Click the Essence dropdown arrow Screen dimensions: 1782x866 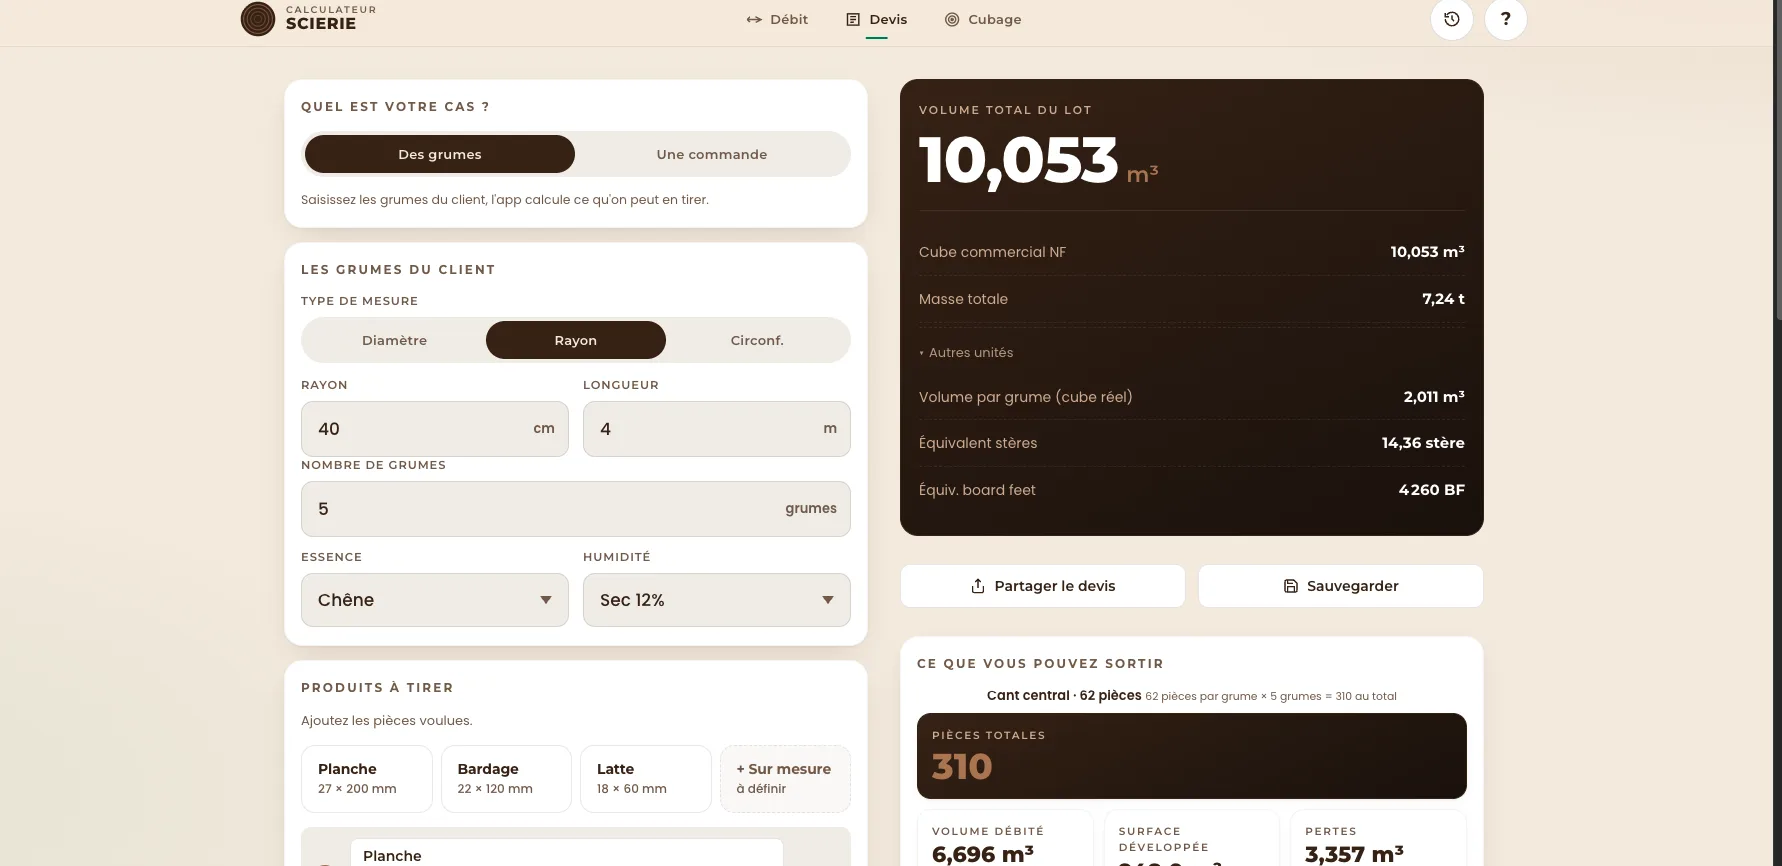click(546, 600)
